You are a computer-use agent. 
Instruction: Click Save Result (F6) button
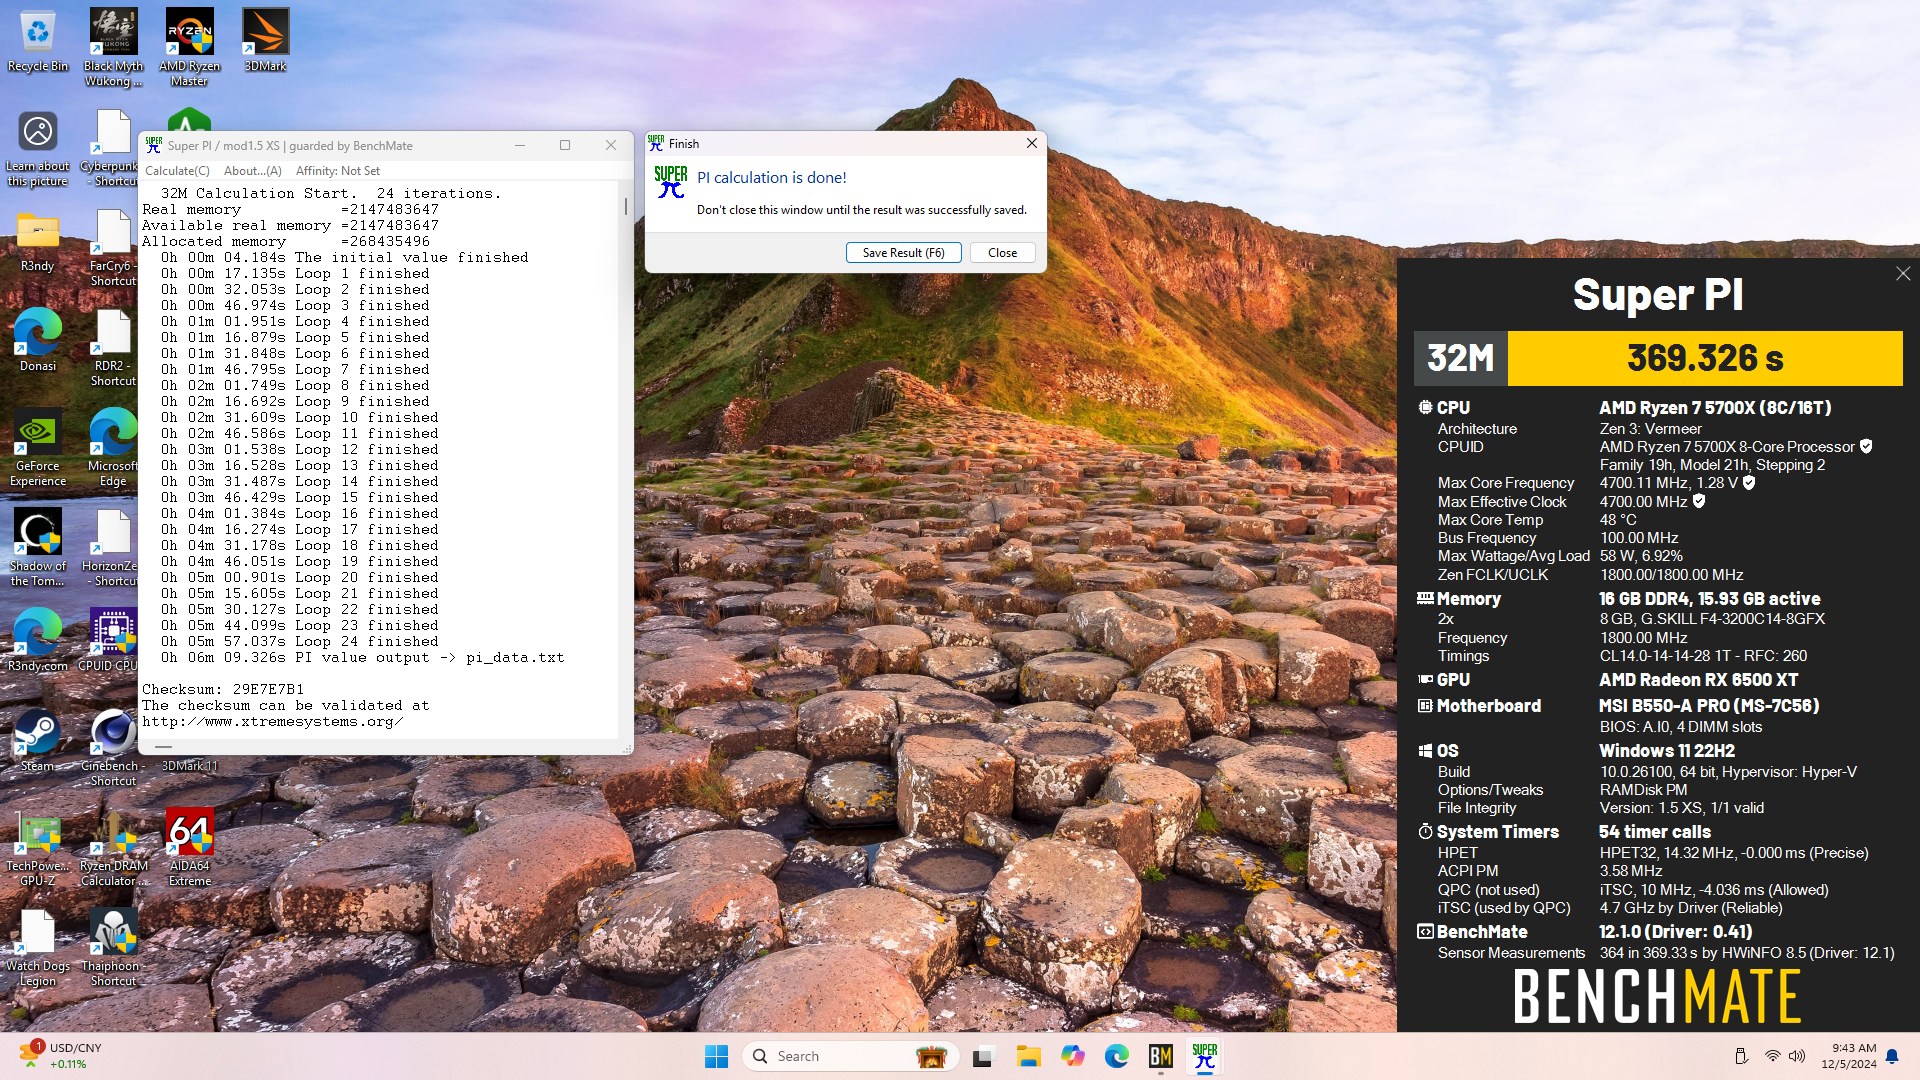tap(903, 253)
